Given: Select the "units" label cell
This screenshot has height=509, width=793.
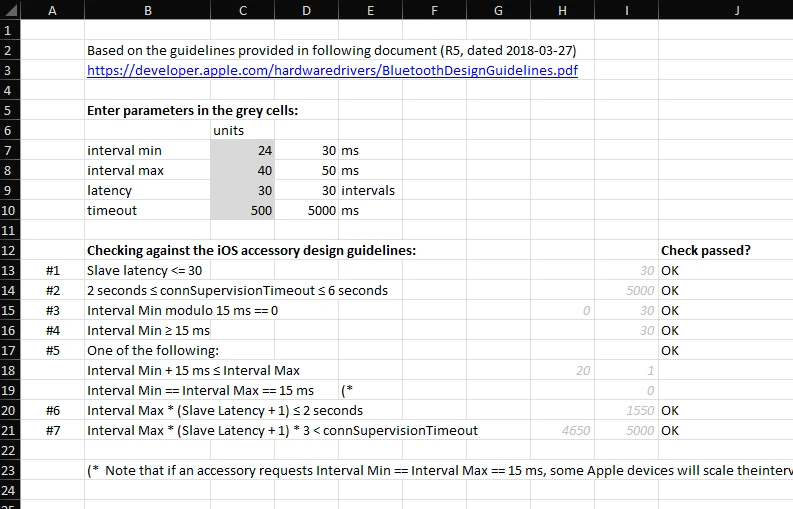Looking at the screenshot, I should tap(229, 131).
